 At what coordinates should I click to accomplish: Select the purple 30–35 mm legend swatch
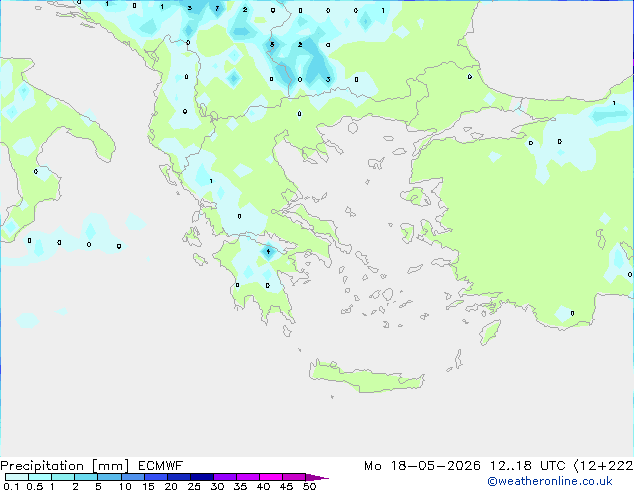(225, 477)
